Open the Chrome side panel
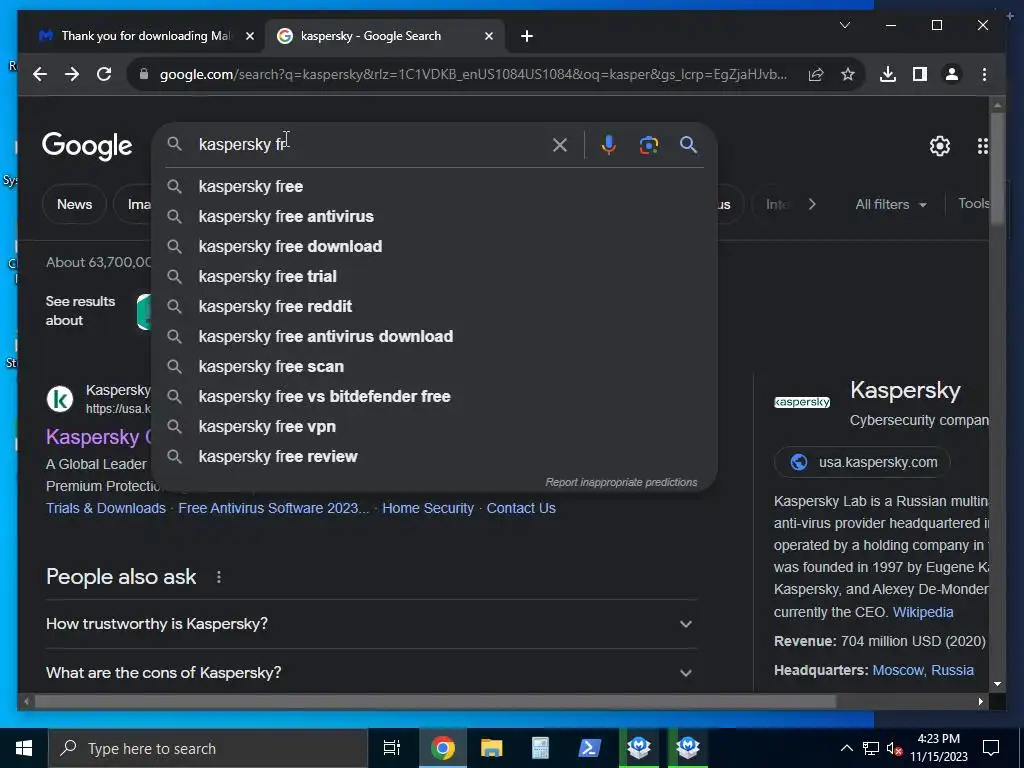Image resolution: width=1024 pixels, height=768 pixels. (920, 74)
